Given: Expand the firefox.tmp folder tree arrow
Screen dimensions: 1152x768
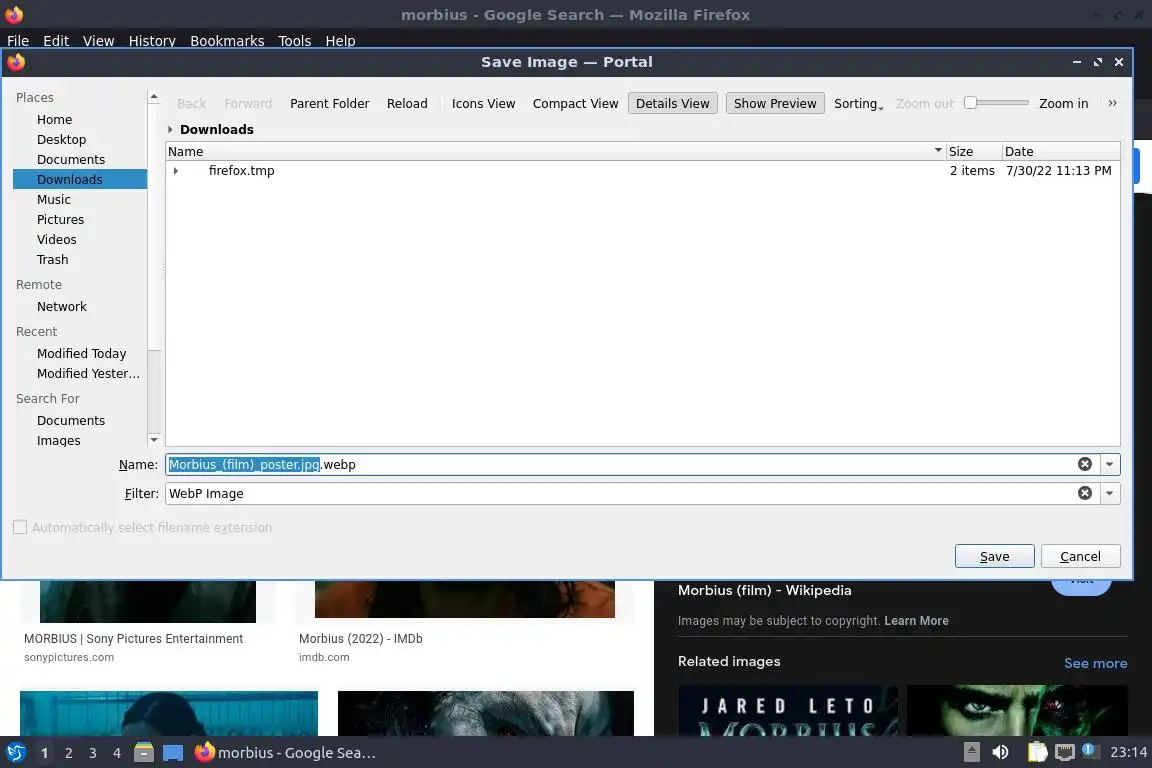Looking at the screenshot, I should tap(176, 171).
